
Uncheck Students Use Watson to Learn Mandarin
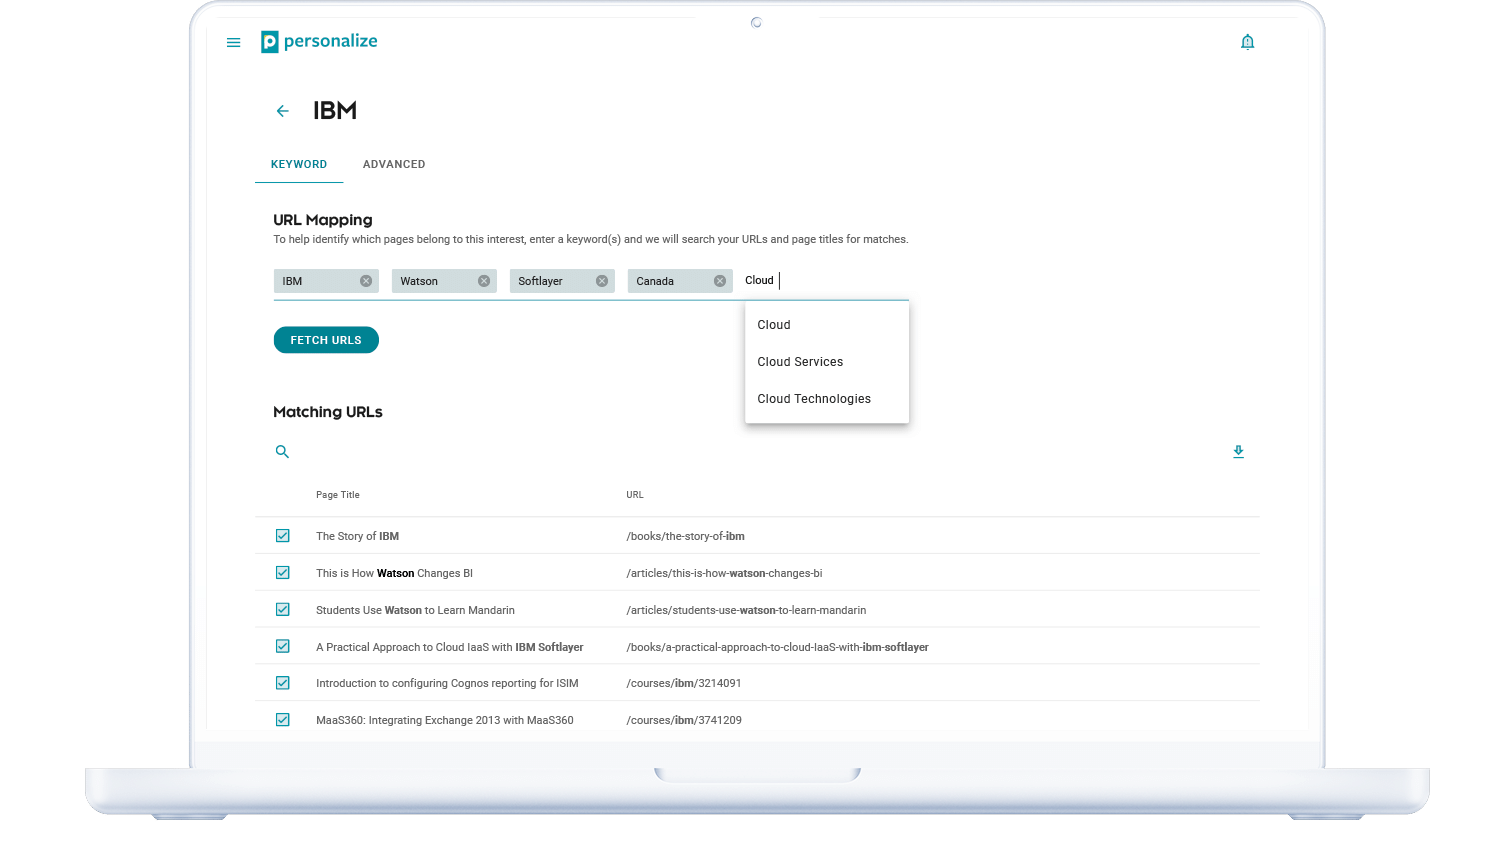pos(283,610)
